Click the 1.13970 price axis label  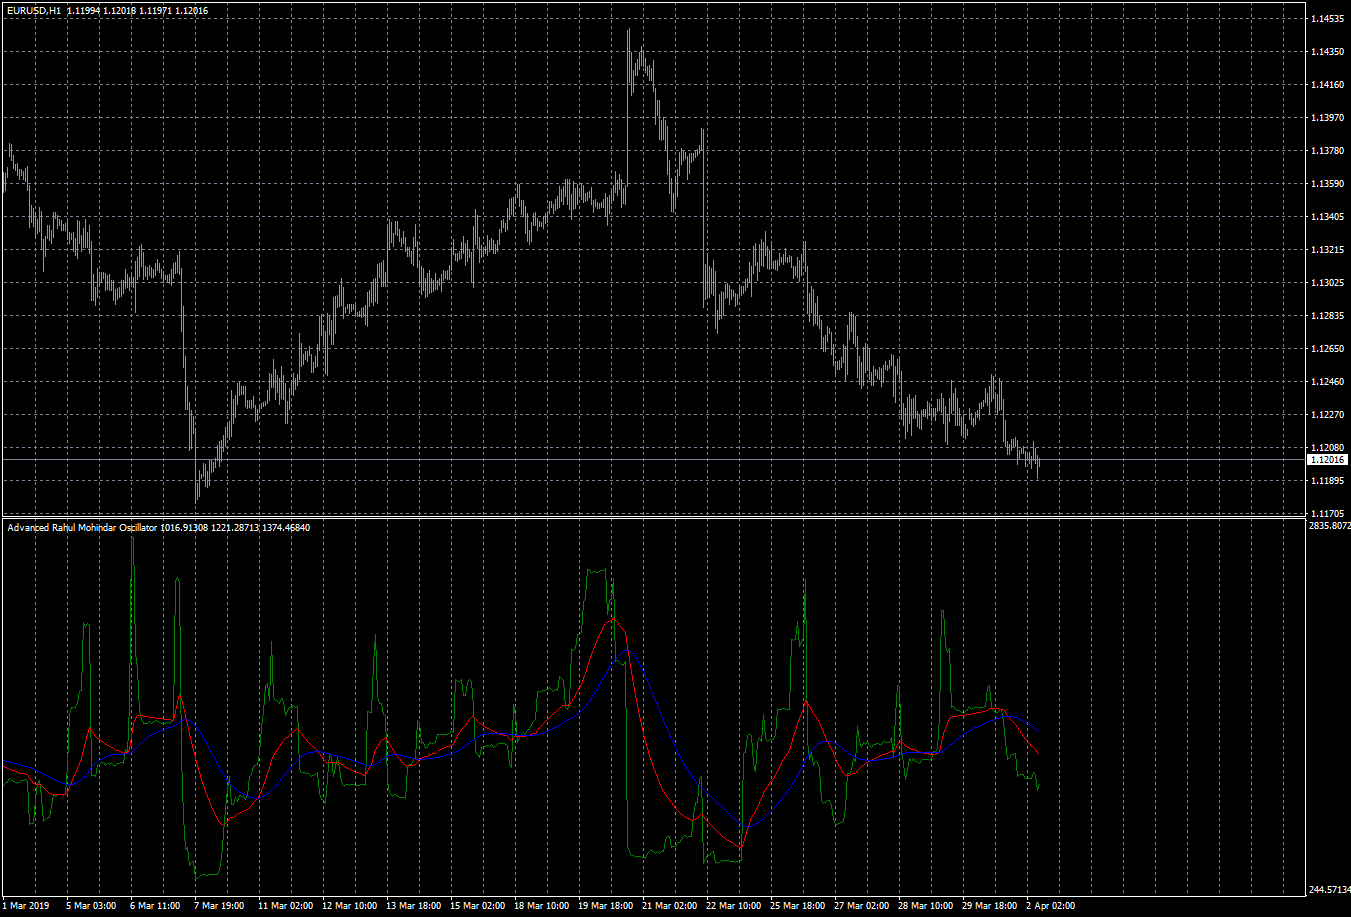pyautogui.click(x=1327, y=118)
